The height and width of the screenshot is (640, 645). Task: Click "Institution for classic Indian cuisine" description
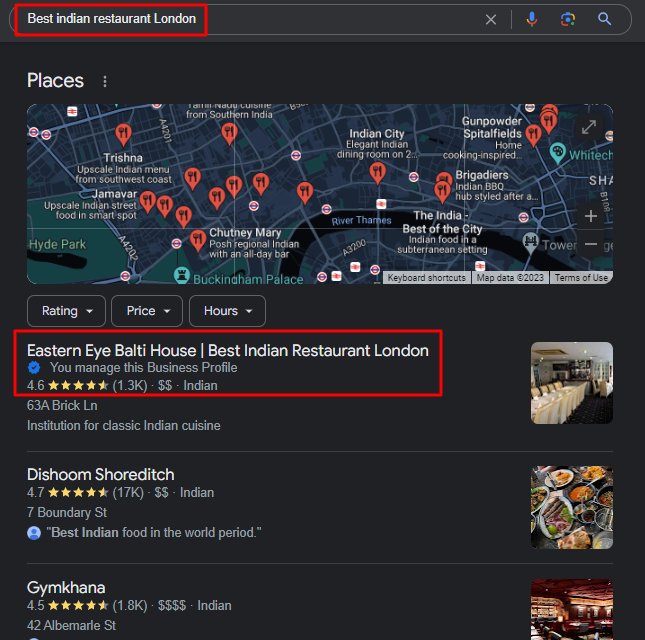pos(123,426)
